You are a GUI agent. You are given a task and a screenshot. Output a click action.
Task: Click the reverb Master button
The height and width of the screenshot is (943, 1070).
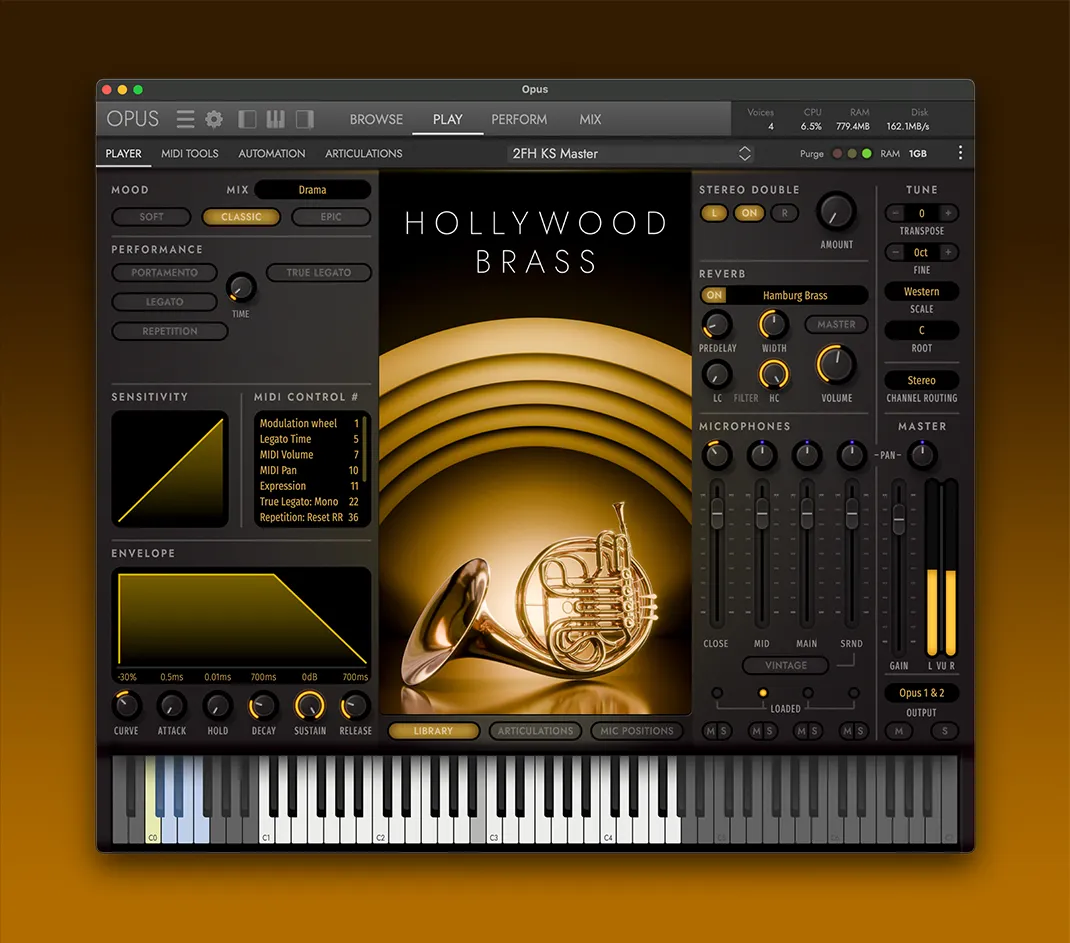click(836, 325)
